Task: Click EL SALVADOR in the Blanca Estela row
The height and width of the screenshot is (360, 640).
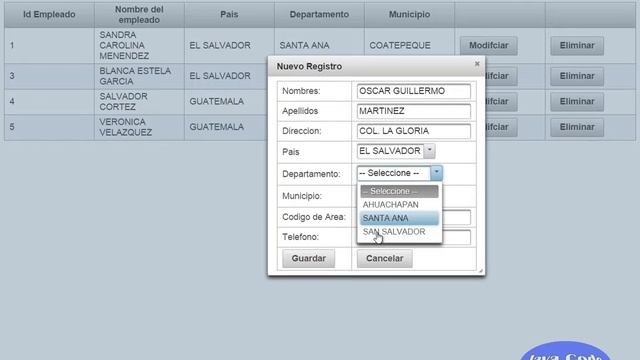Action: click(220, 76)
